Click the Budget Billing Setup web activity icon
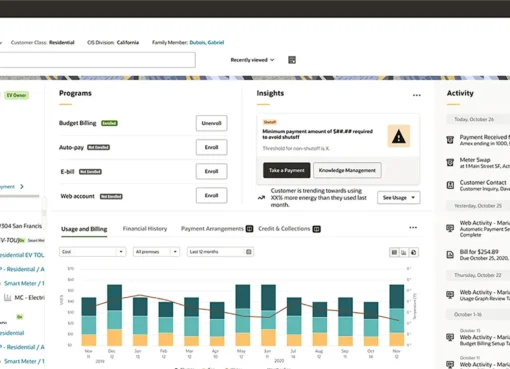Viewport: 510px width, 369px height. 450,337
